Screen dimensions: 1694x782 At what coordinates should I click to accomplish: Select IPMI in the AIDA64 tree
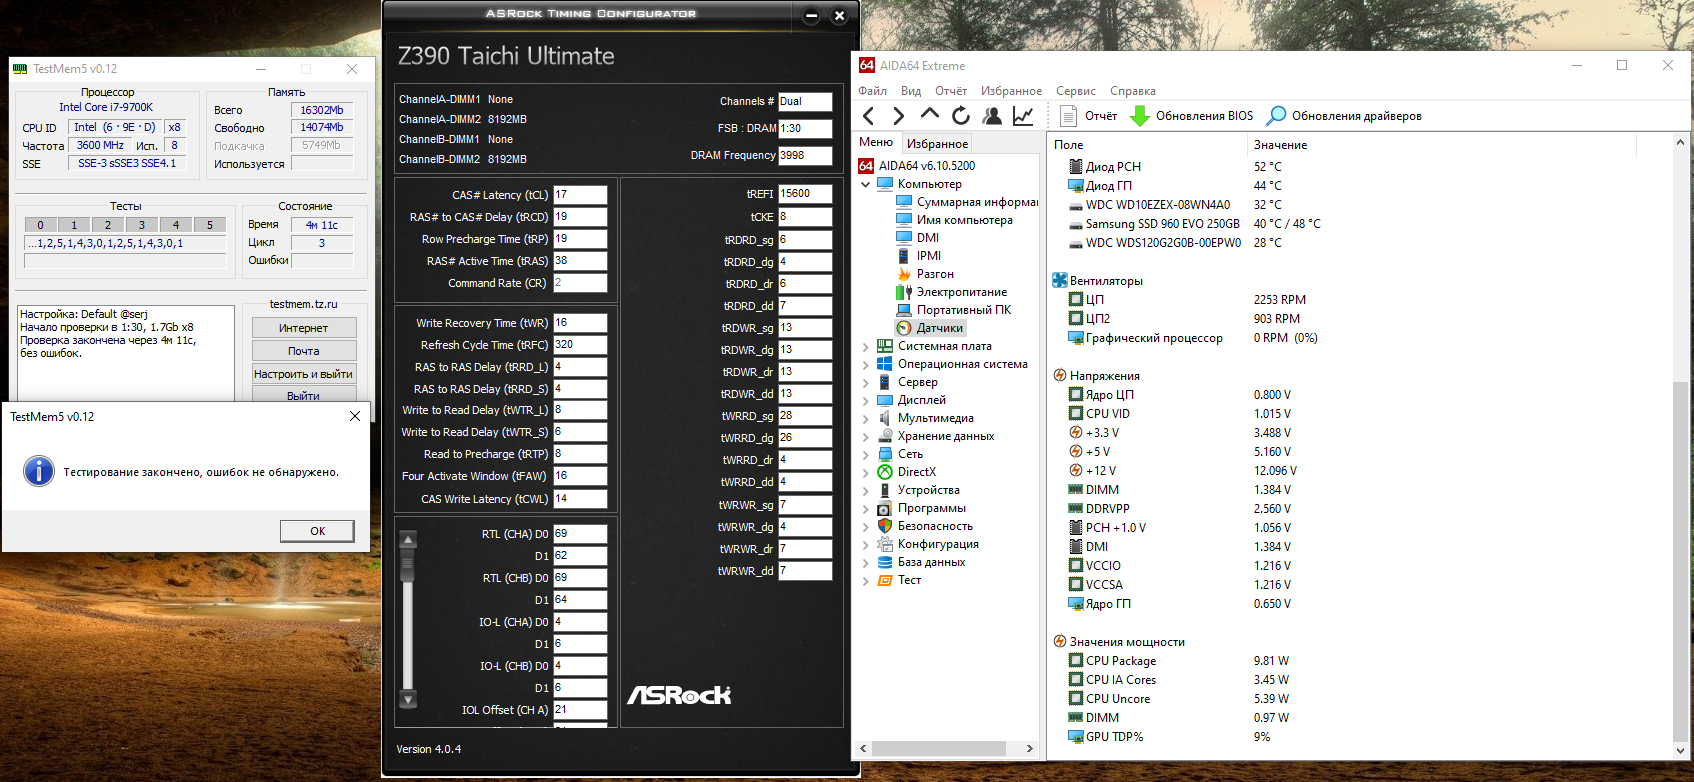(919, 256)
